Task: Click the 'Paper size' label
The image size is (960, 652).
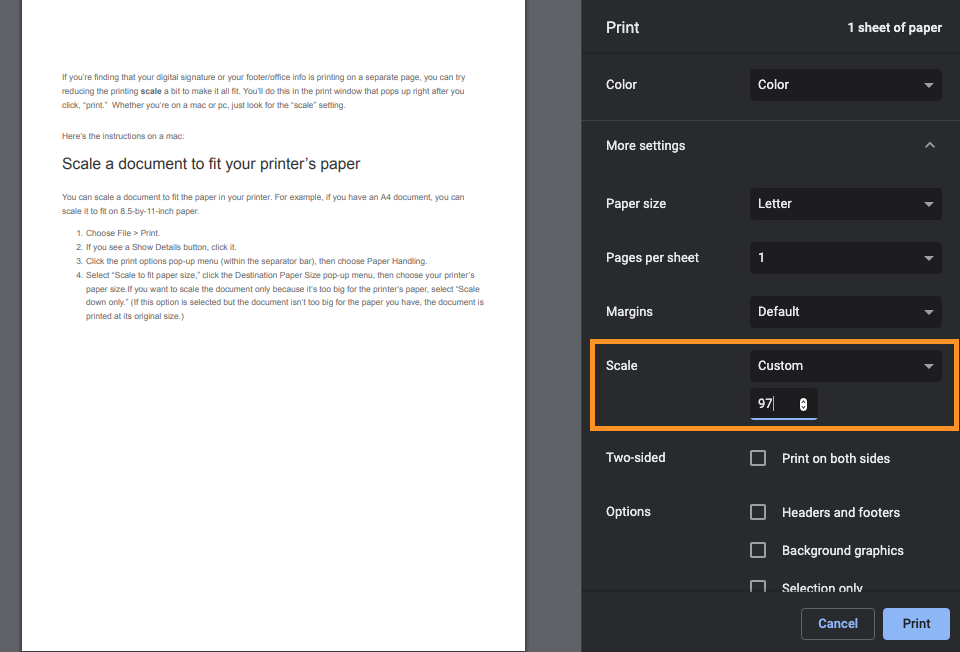Action: (636, 204)
